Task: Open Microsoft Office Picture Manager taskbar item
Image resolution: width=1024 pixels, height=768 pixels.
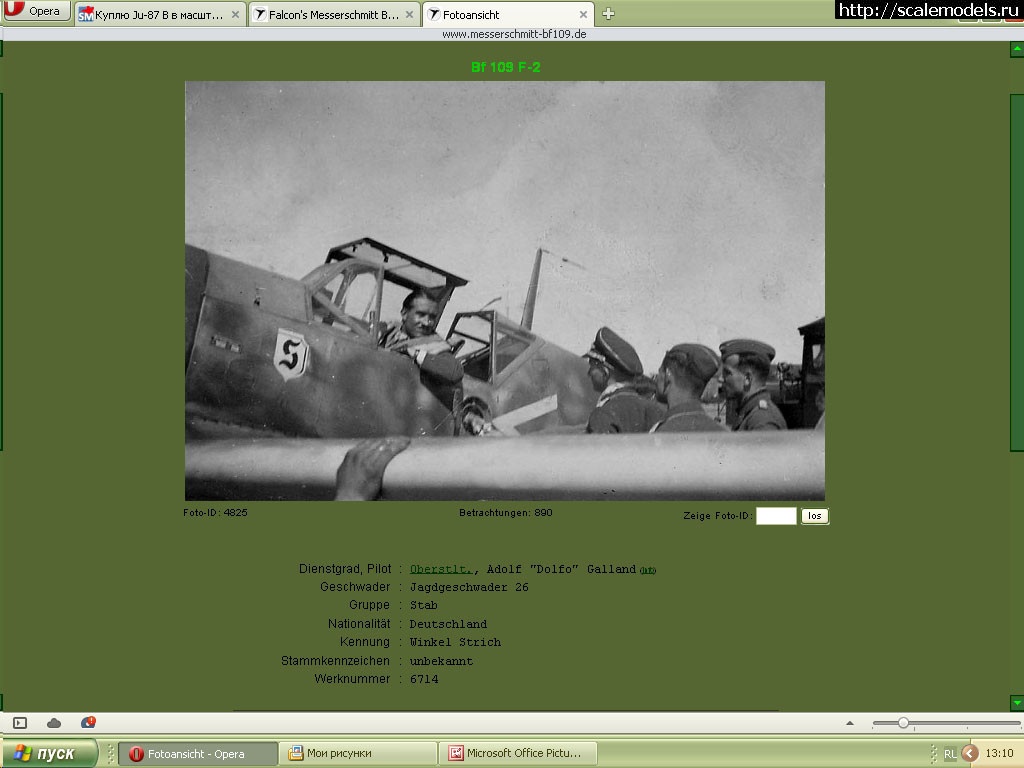Action: (520, 754)
